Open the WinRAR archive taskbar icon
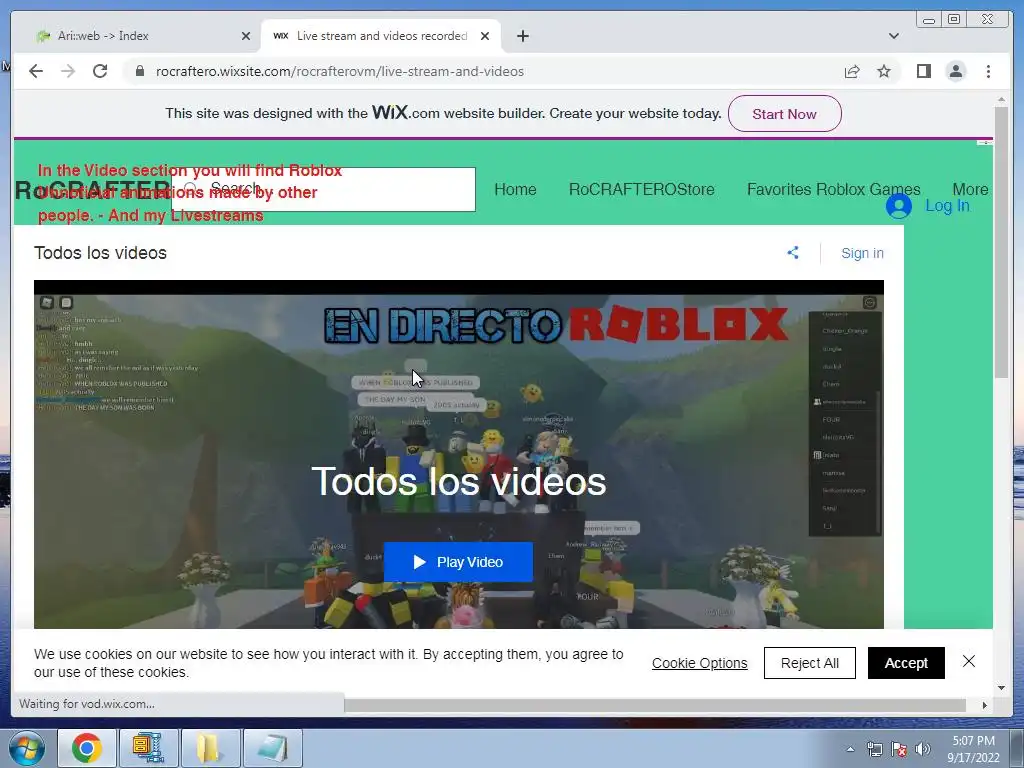Viewport: 1024px width, 768px height. [x=148, y=748]
